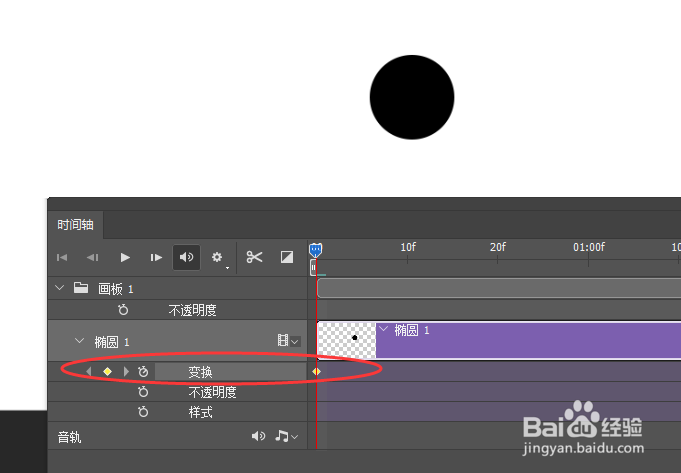Toggle audio playback speaker button

click(186, 258)
